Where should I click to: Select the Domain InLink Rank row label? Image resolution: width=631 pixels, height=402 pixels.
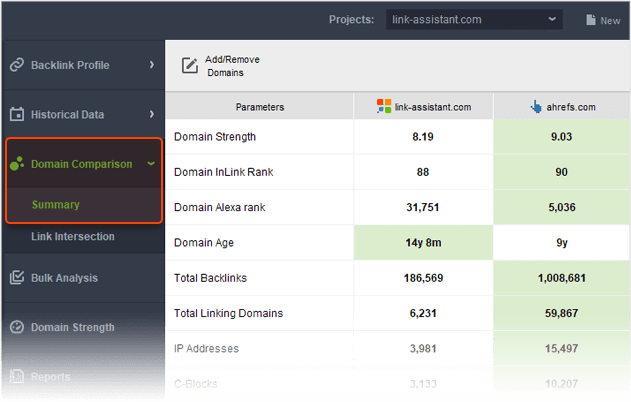tap(223, 172)
